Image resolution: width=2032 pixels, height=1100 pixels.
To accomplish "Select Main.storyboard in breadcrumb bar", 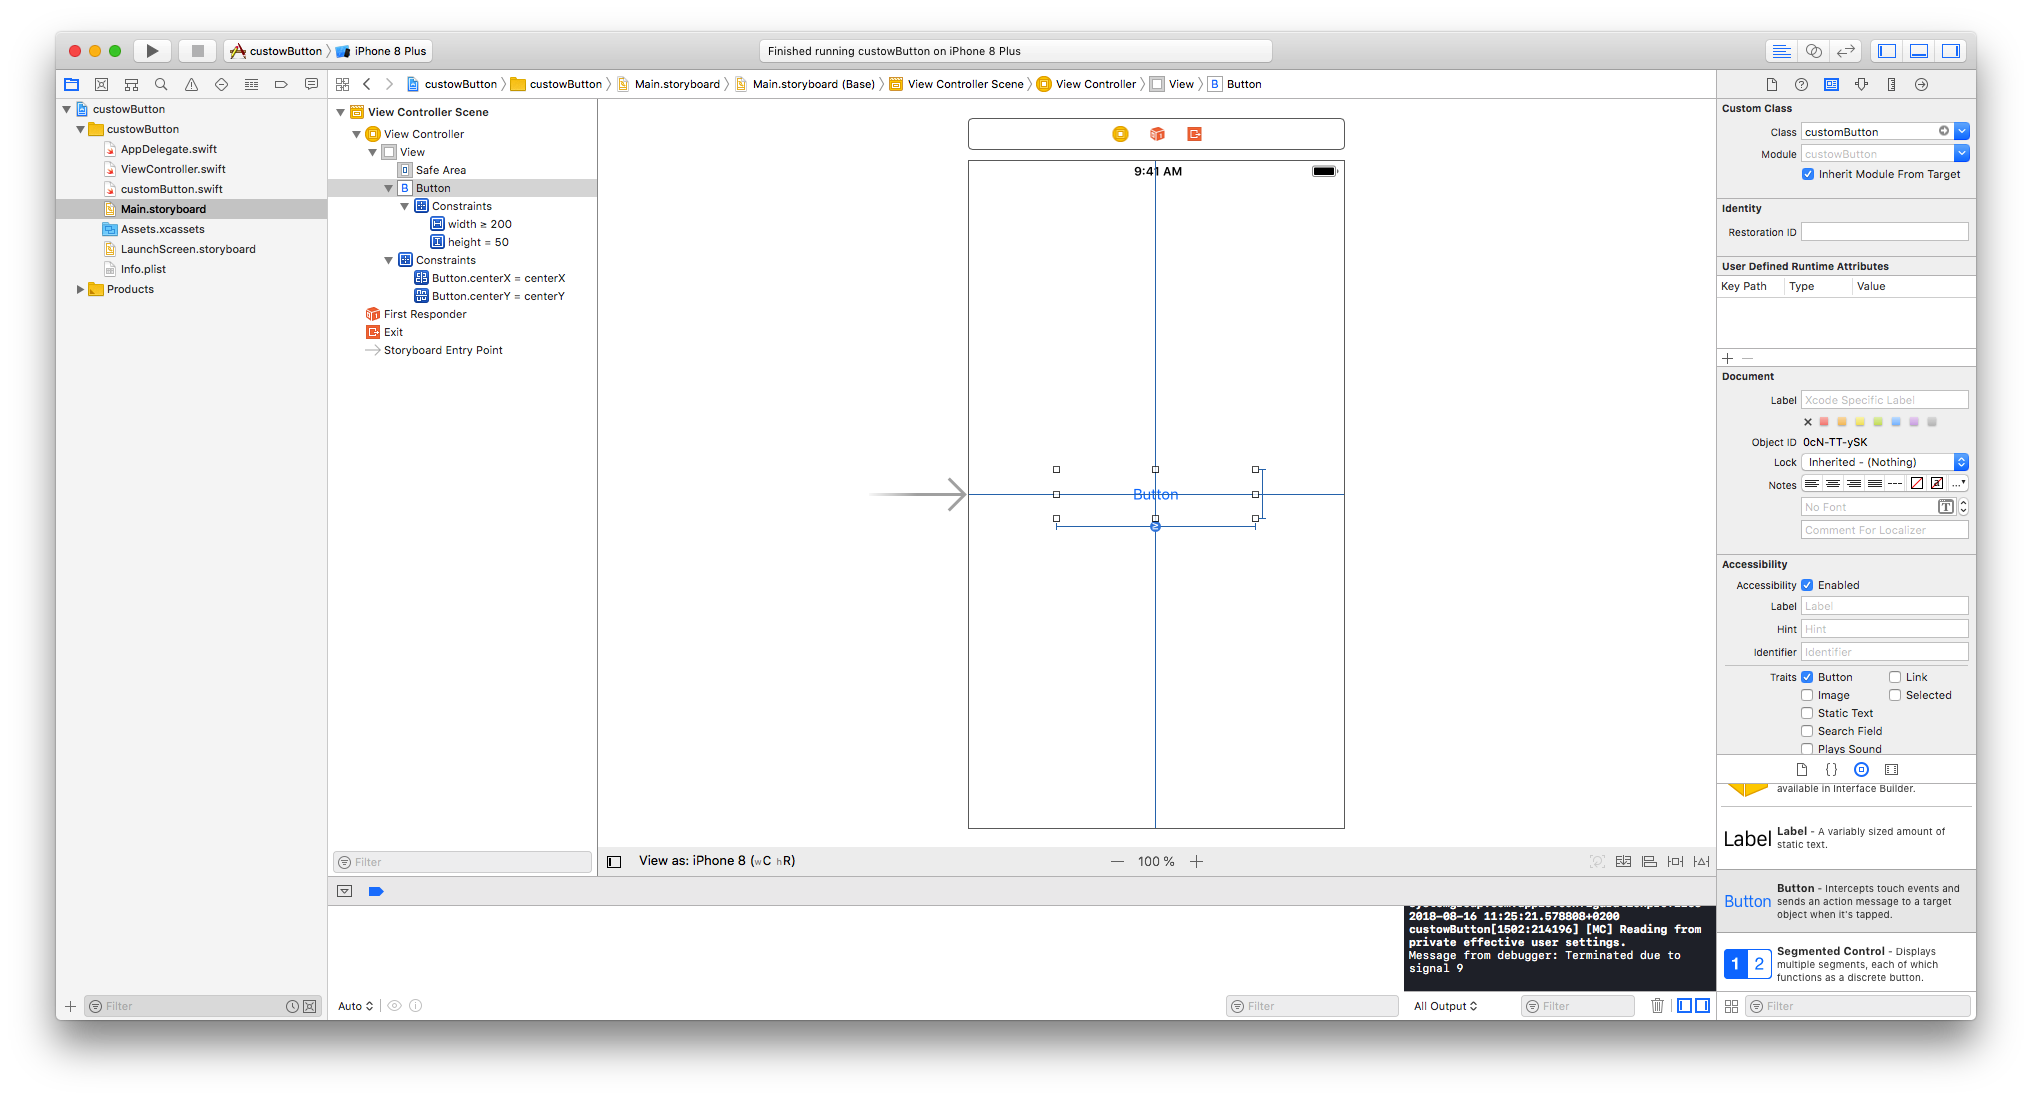I will (668, 85).
